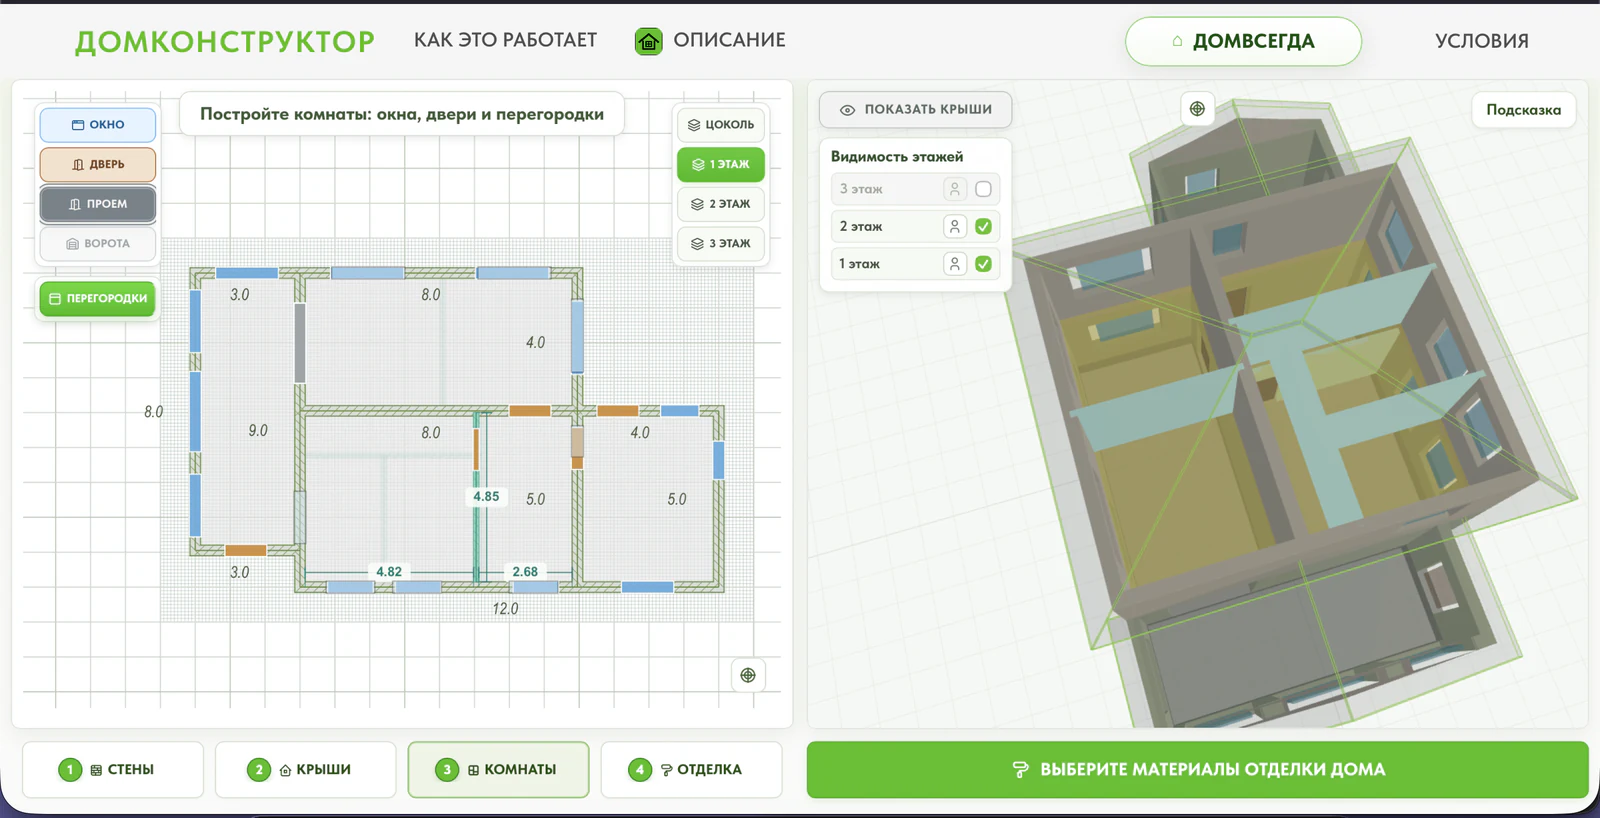Go to step 1 СТЕНЫ
The image size is (1600, 818).
coord(113,769)
